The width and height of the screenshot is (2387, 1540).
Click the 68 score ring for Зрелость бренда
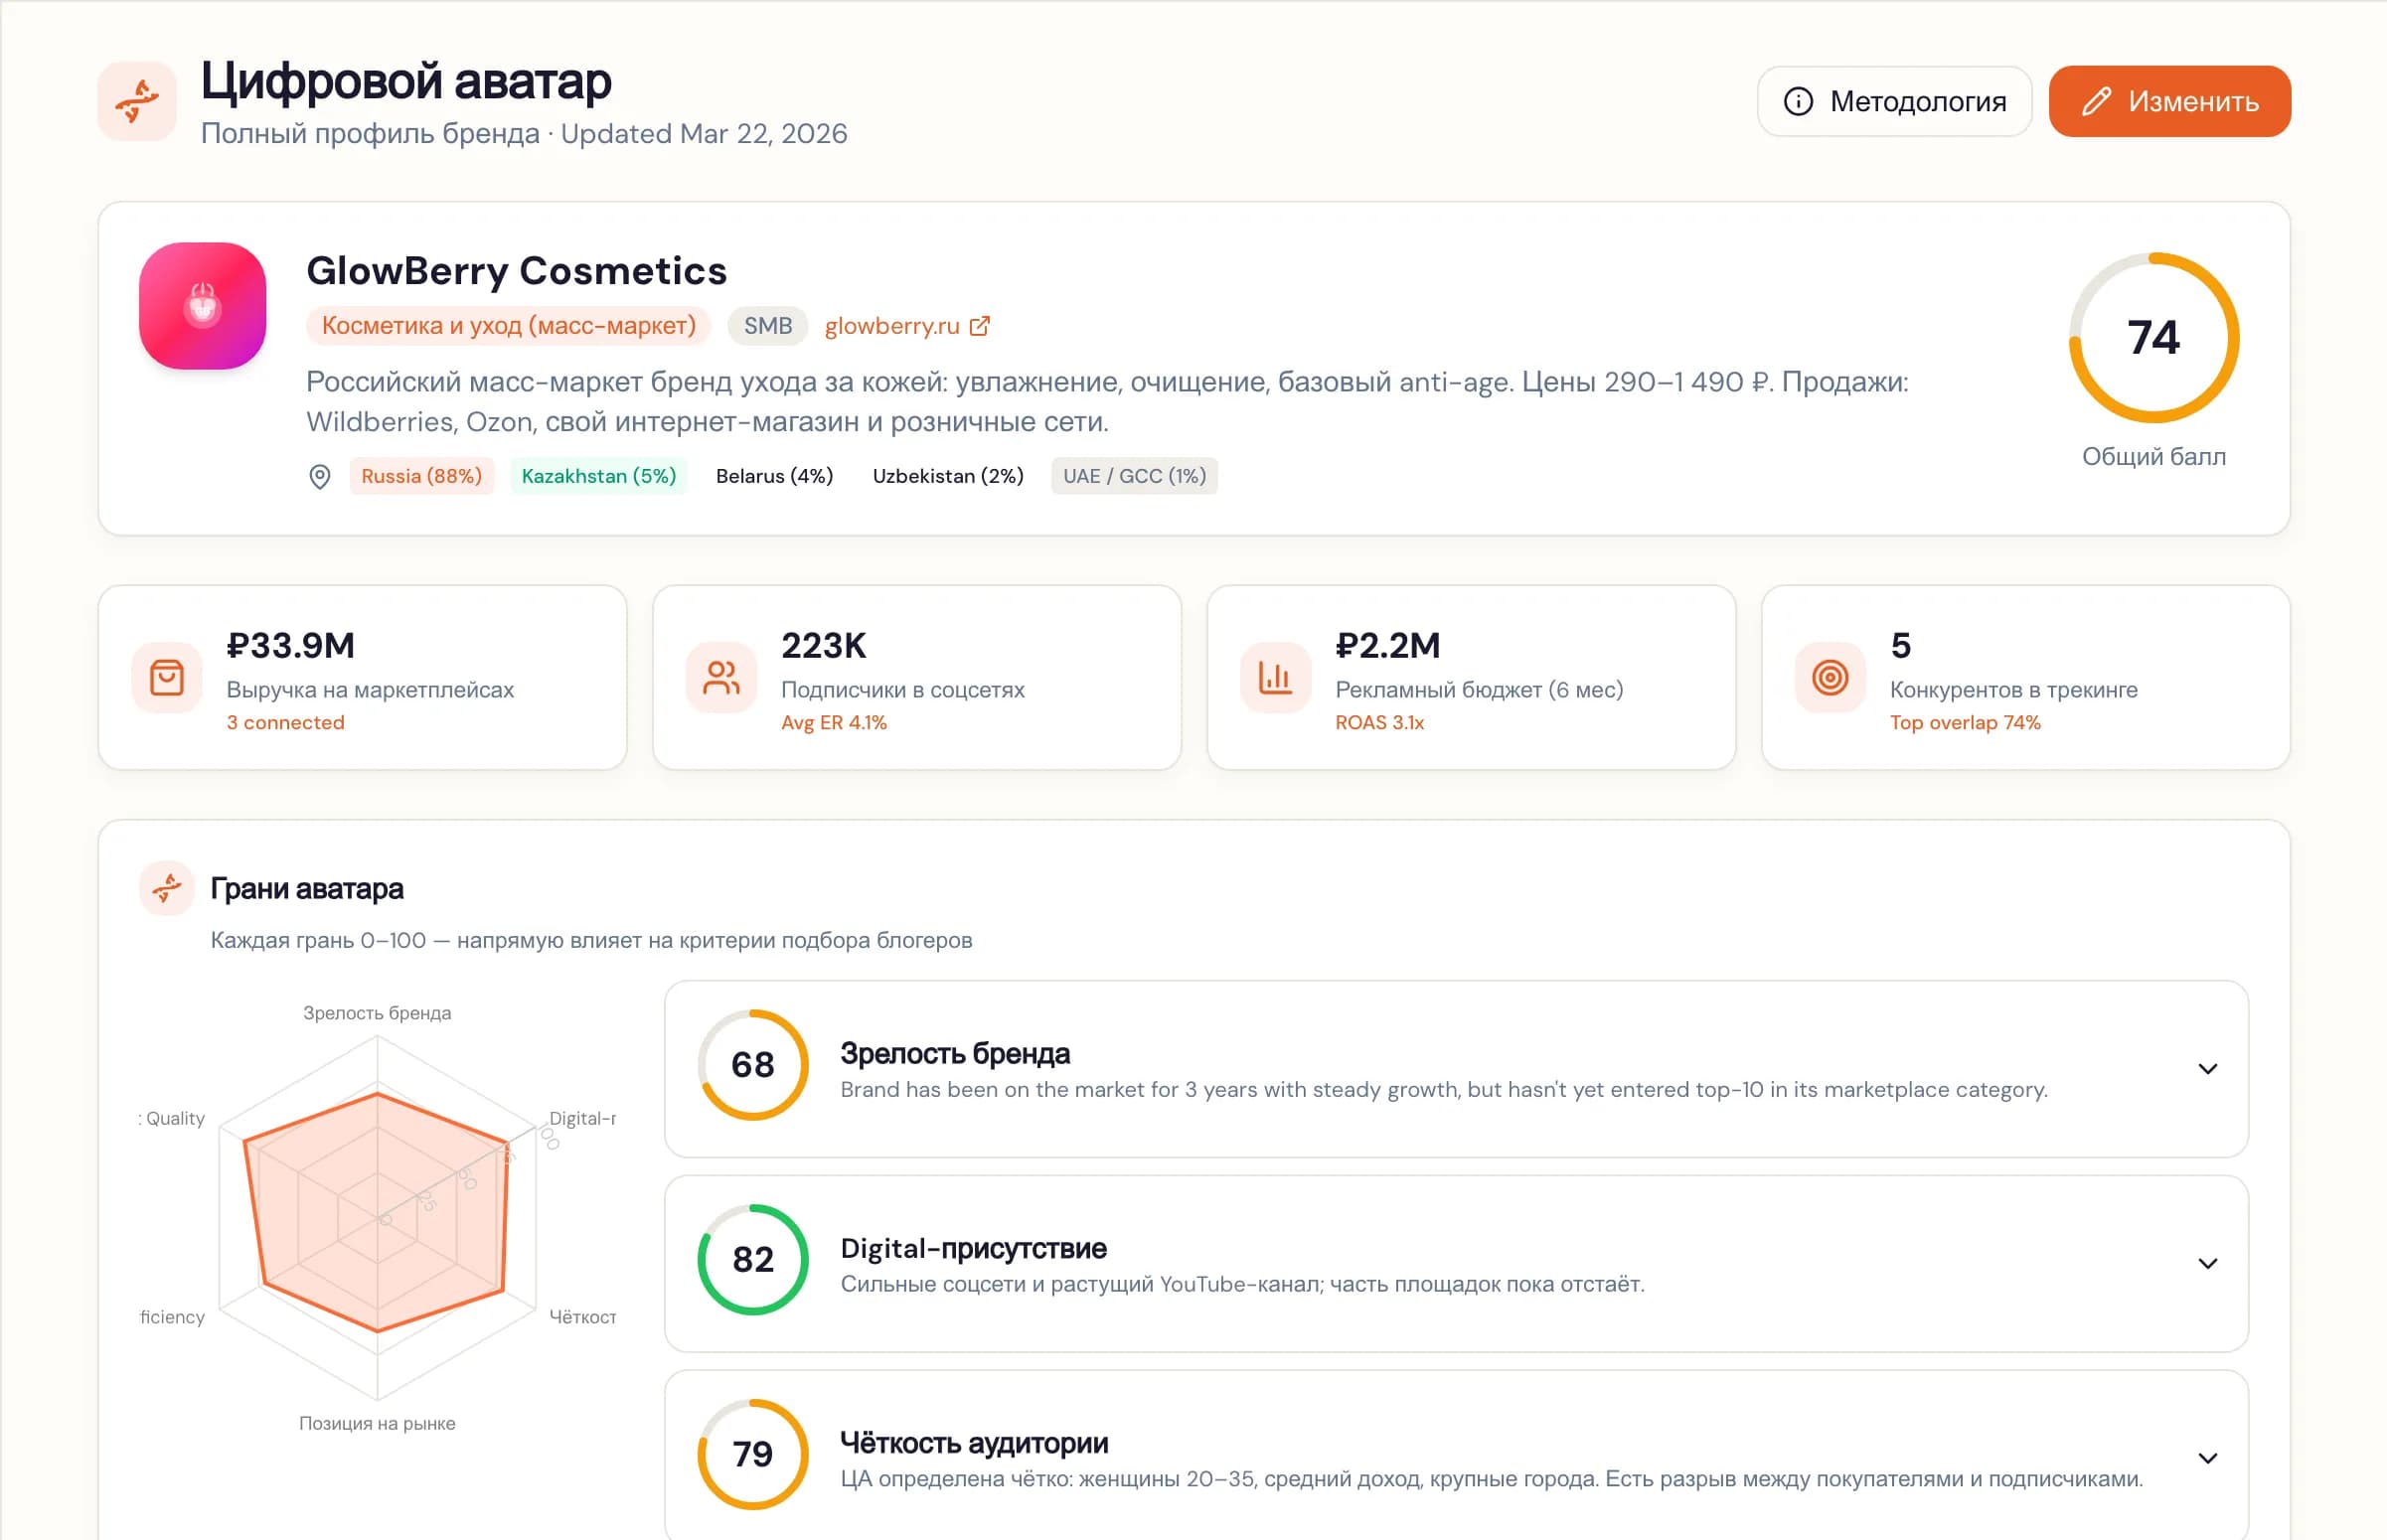point(753,1065)
